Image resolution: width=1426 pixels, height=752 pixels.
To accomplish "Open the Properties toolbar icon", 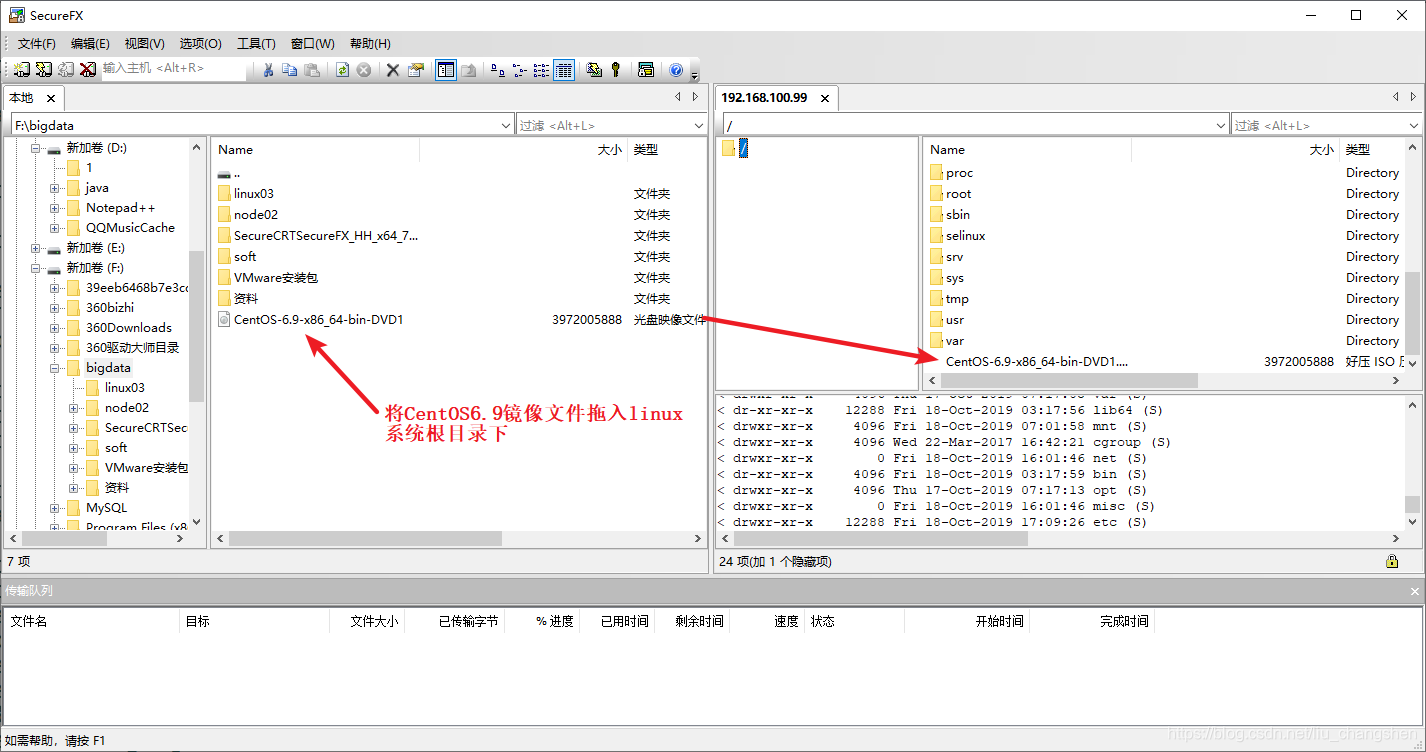I will tap(415, 69).
